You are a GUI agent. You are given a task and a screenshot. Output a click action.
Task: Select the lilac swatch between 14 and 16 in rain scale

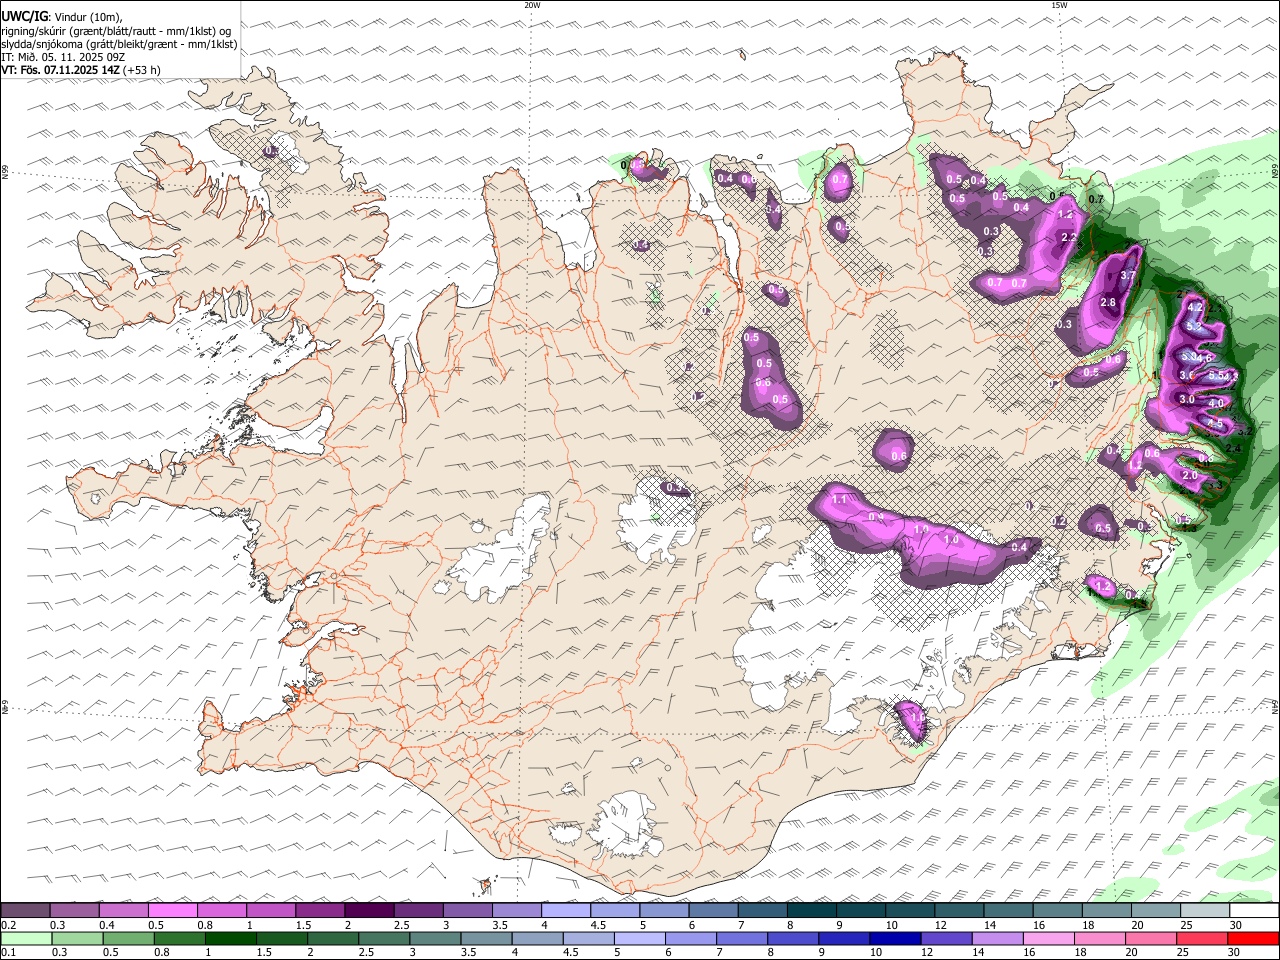(997, 938)
